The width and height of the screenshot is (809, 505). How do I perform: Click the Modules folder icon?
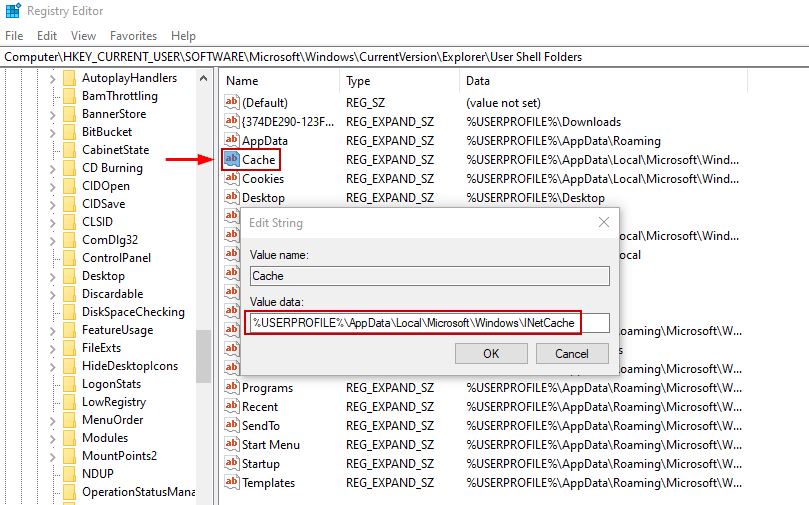(x=69, y=438)
